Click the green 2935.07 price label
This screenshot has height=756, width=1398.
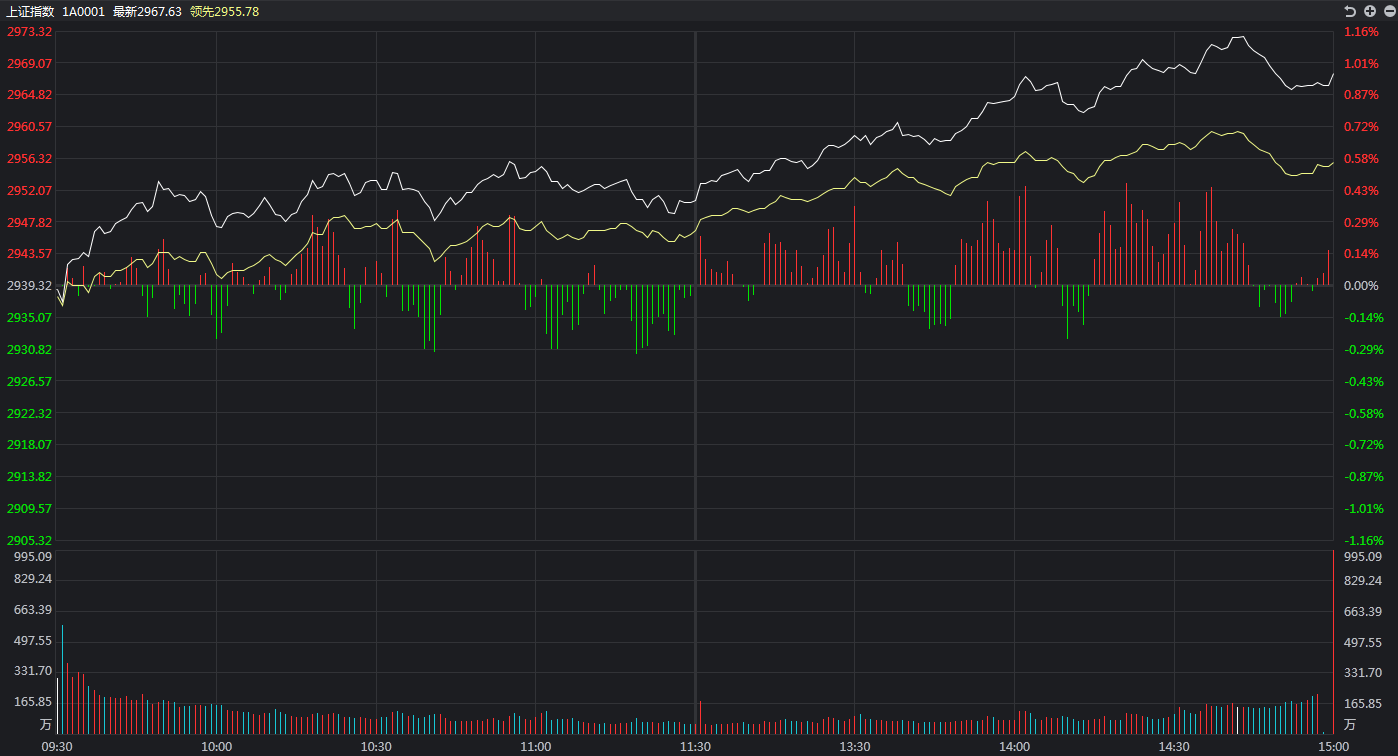(30, 317)
